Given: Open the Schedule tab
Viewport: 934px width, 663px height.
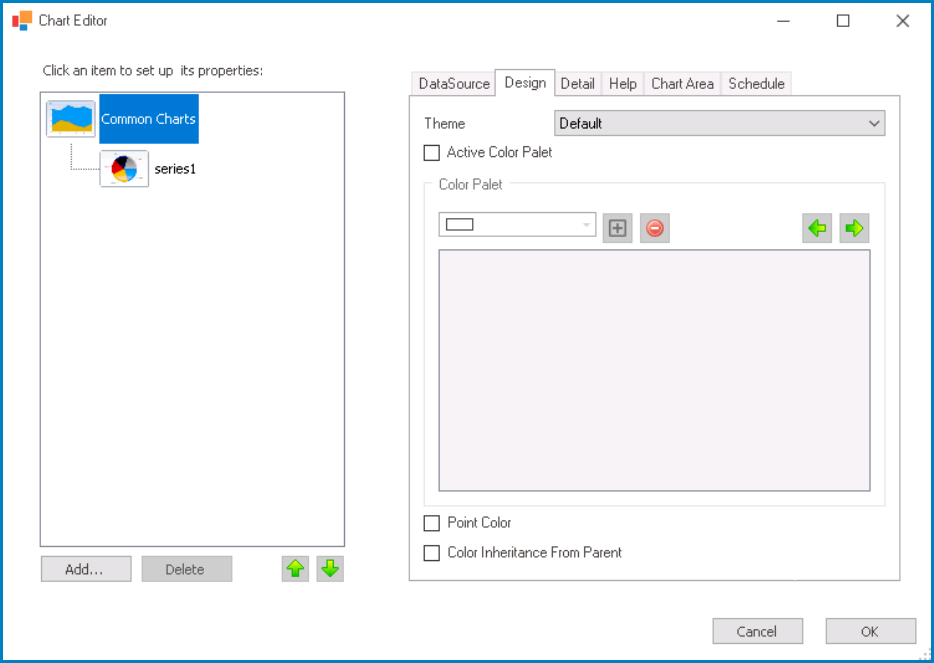Looking at the screenshot, I should 756,83.
